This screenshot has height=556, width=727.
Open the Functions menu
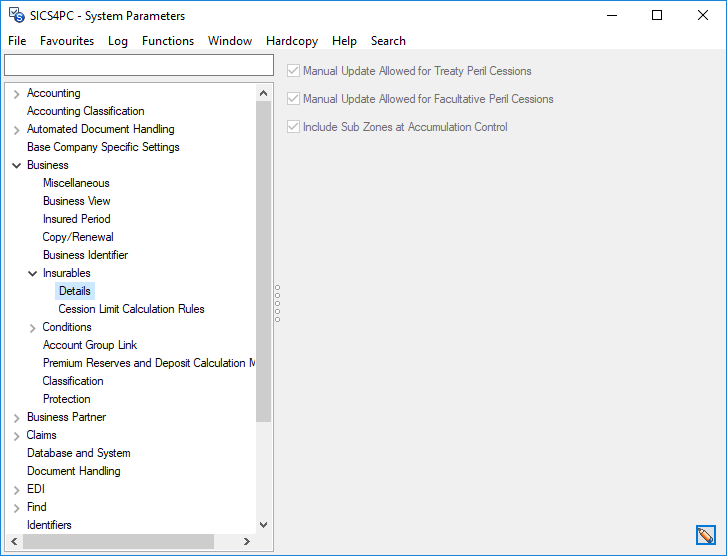168,41
